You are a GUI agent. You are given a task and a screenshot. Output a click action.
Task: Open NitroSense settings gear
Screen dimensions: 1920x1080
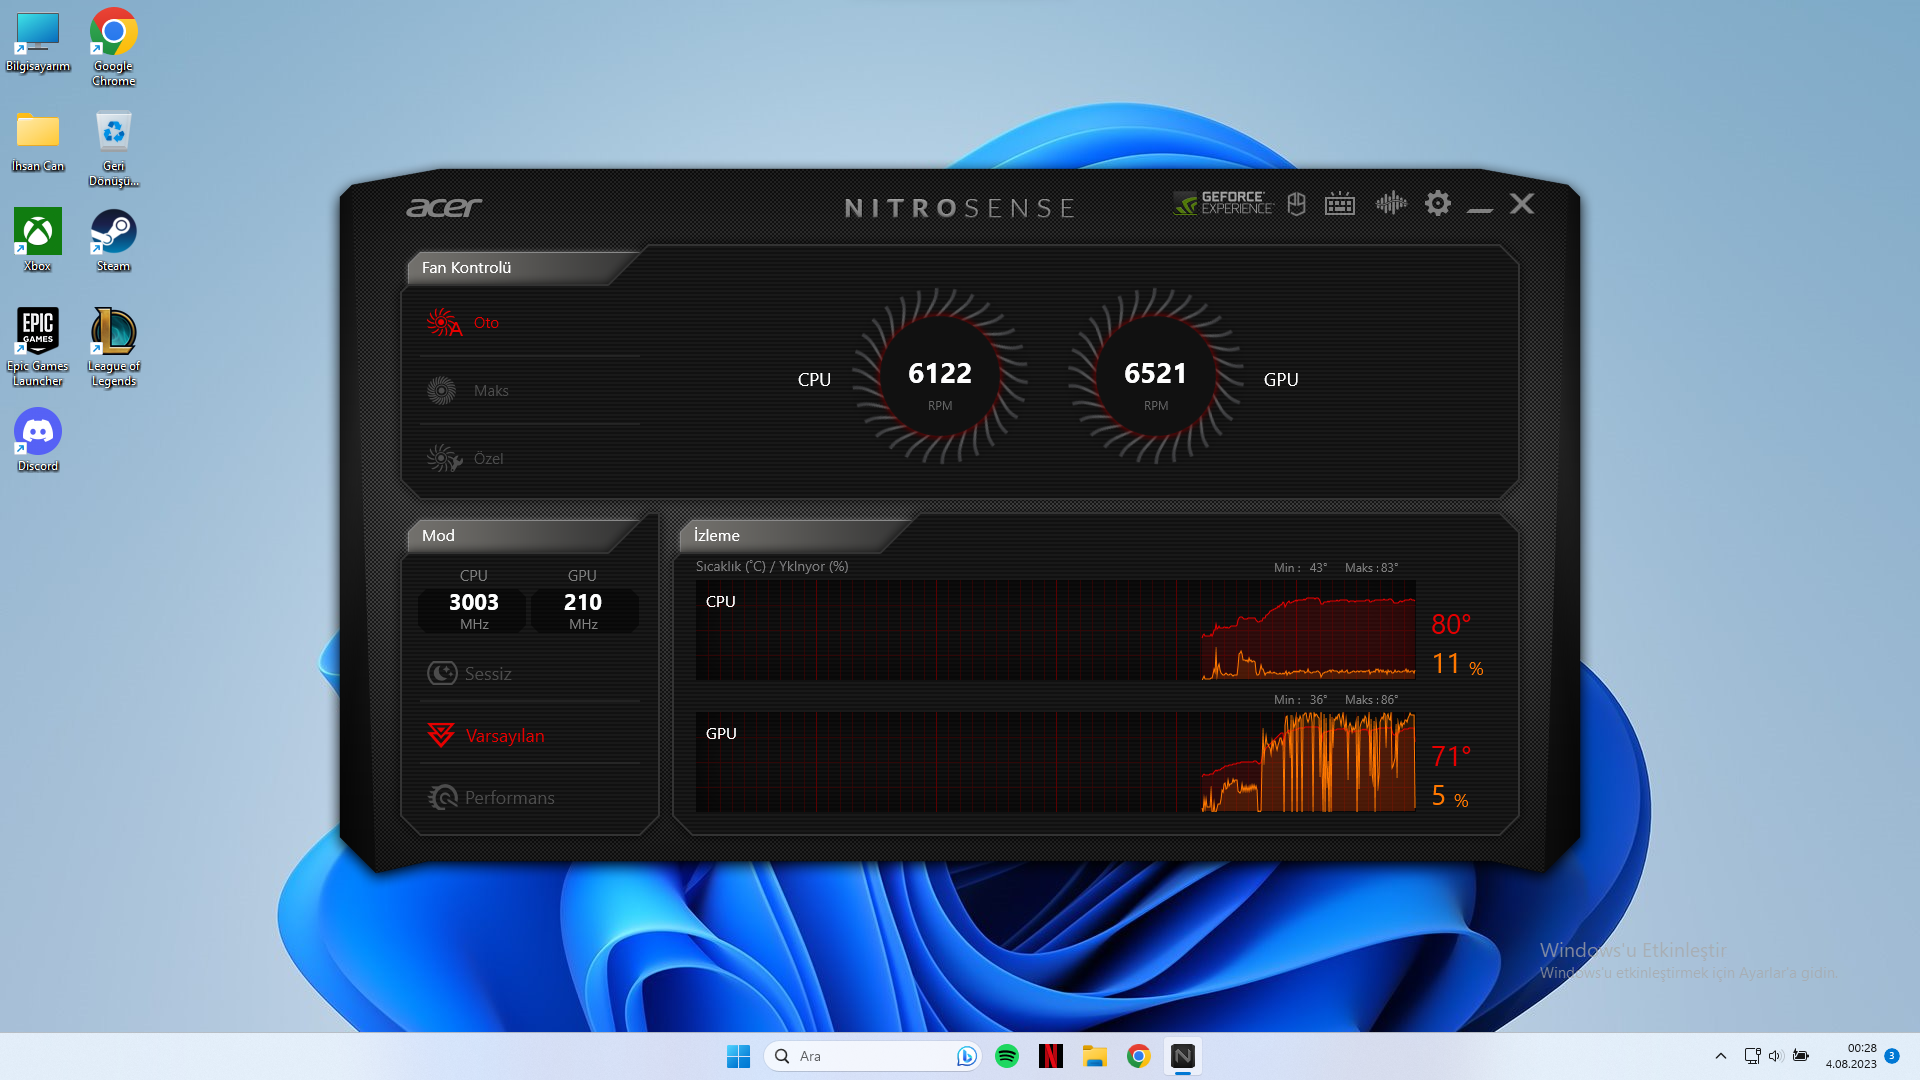[1437, 204]
